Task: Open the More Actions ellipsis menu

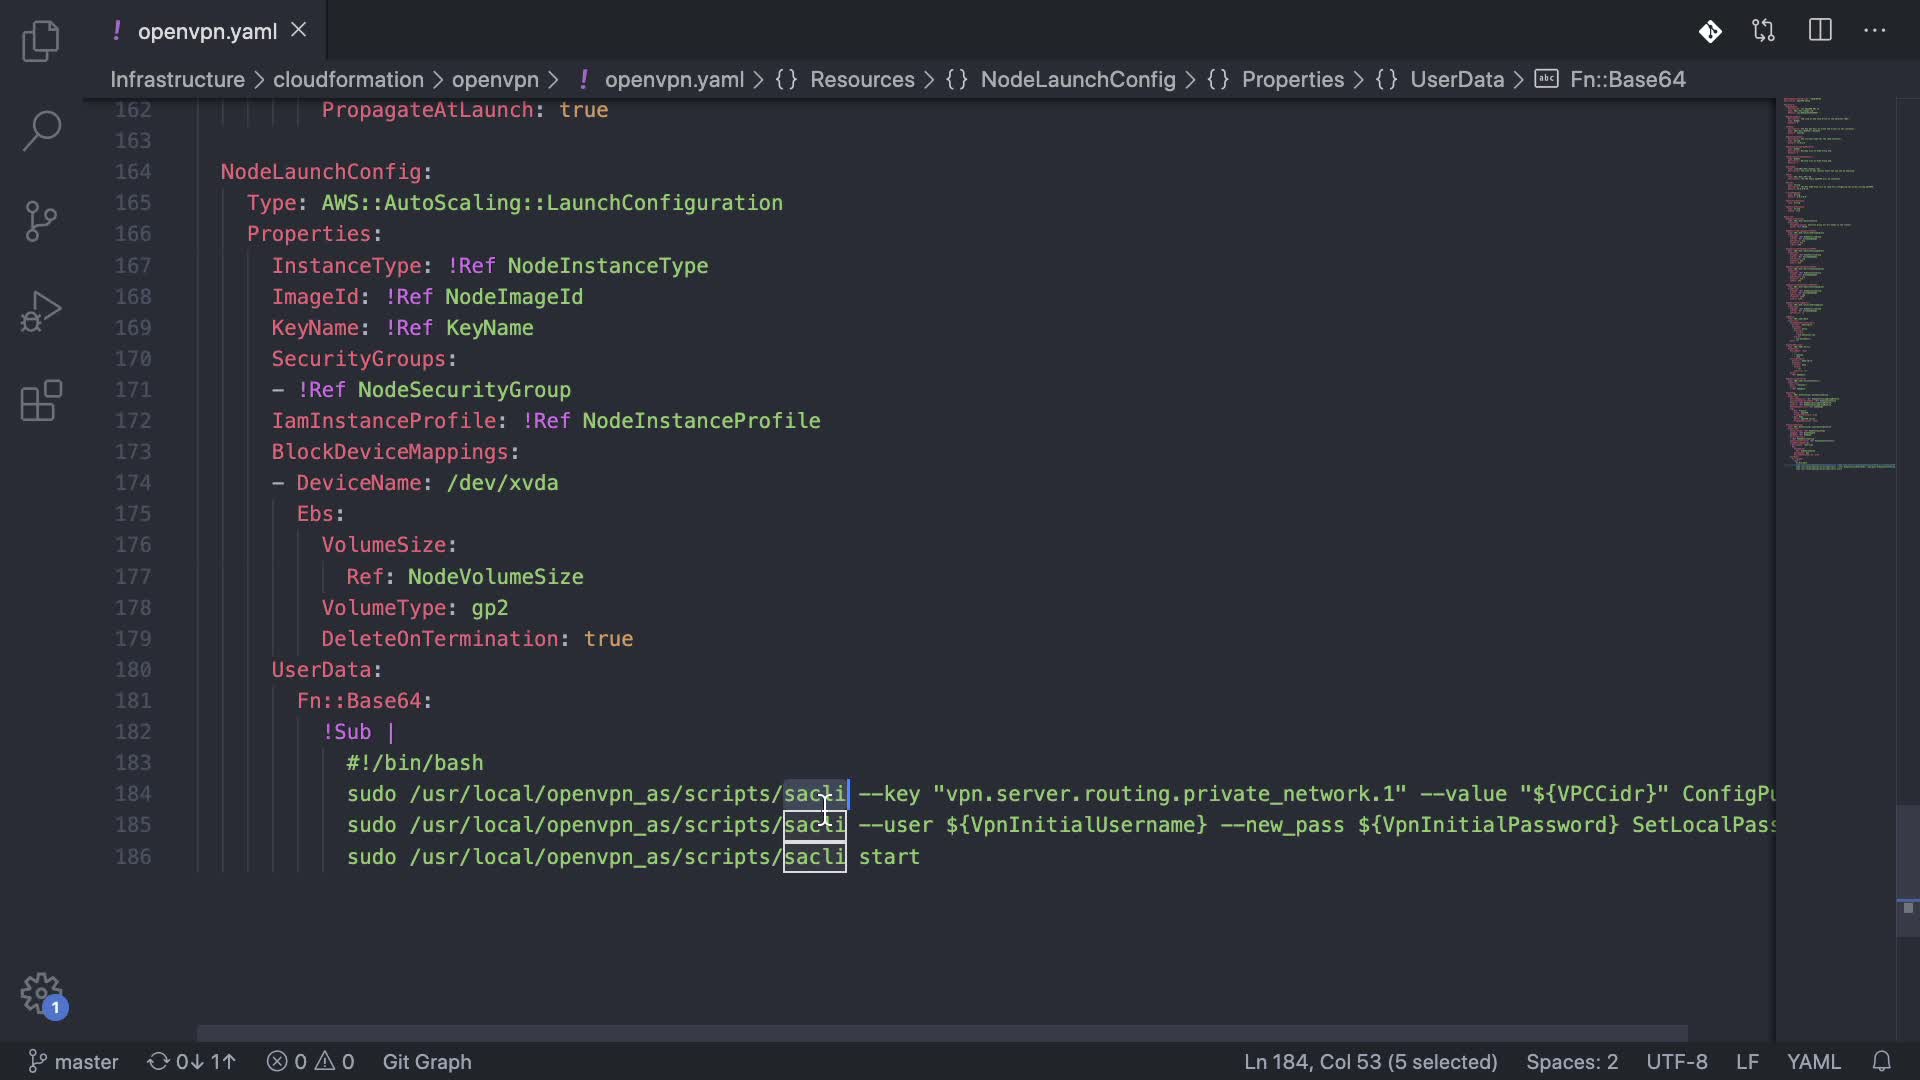Action: [1875, 31]
